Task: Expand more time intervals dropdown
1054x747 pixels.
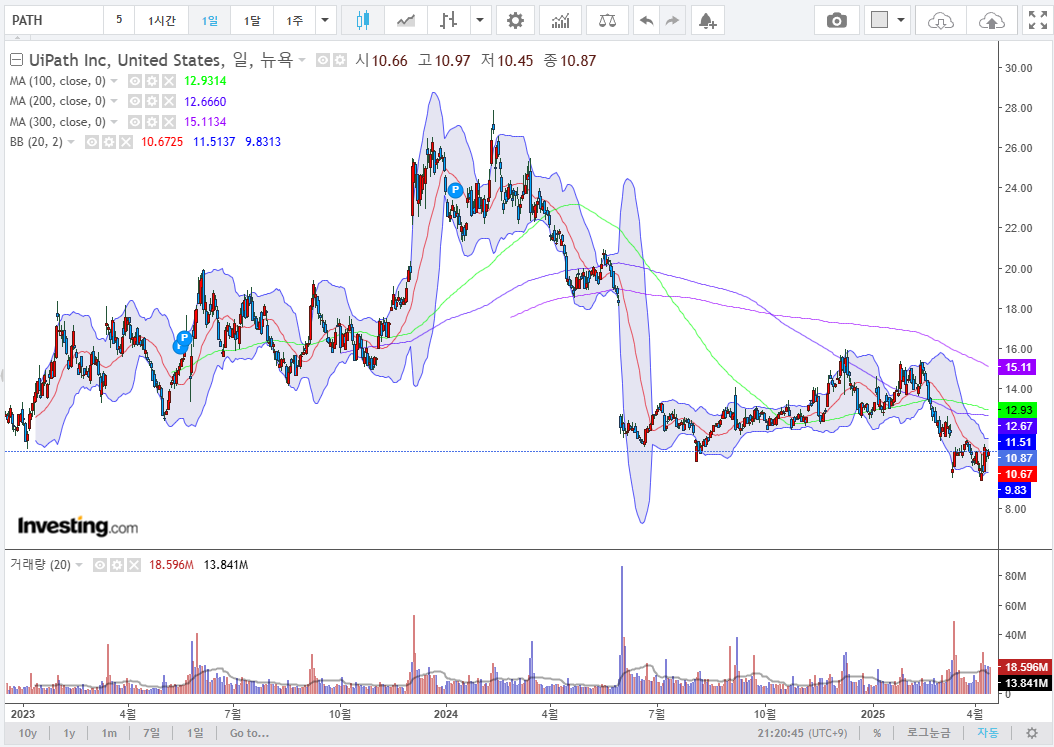Action: (325, 20)
